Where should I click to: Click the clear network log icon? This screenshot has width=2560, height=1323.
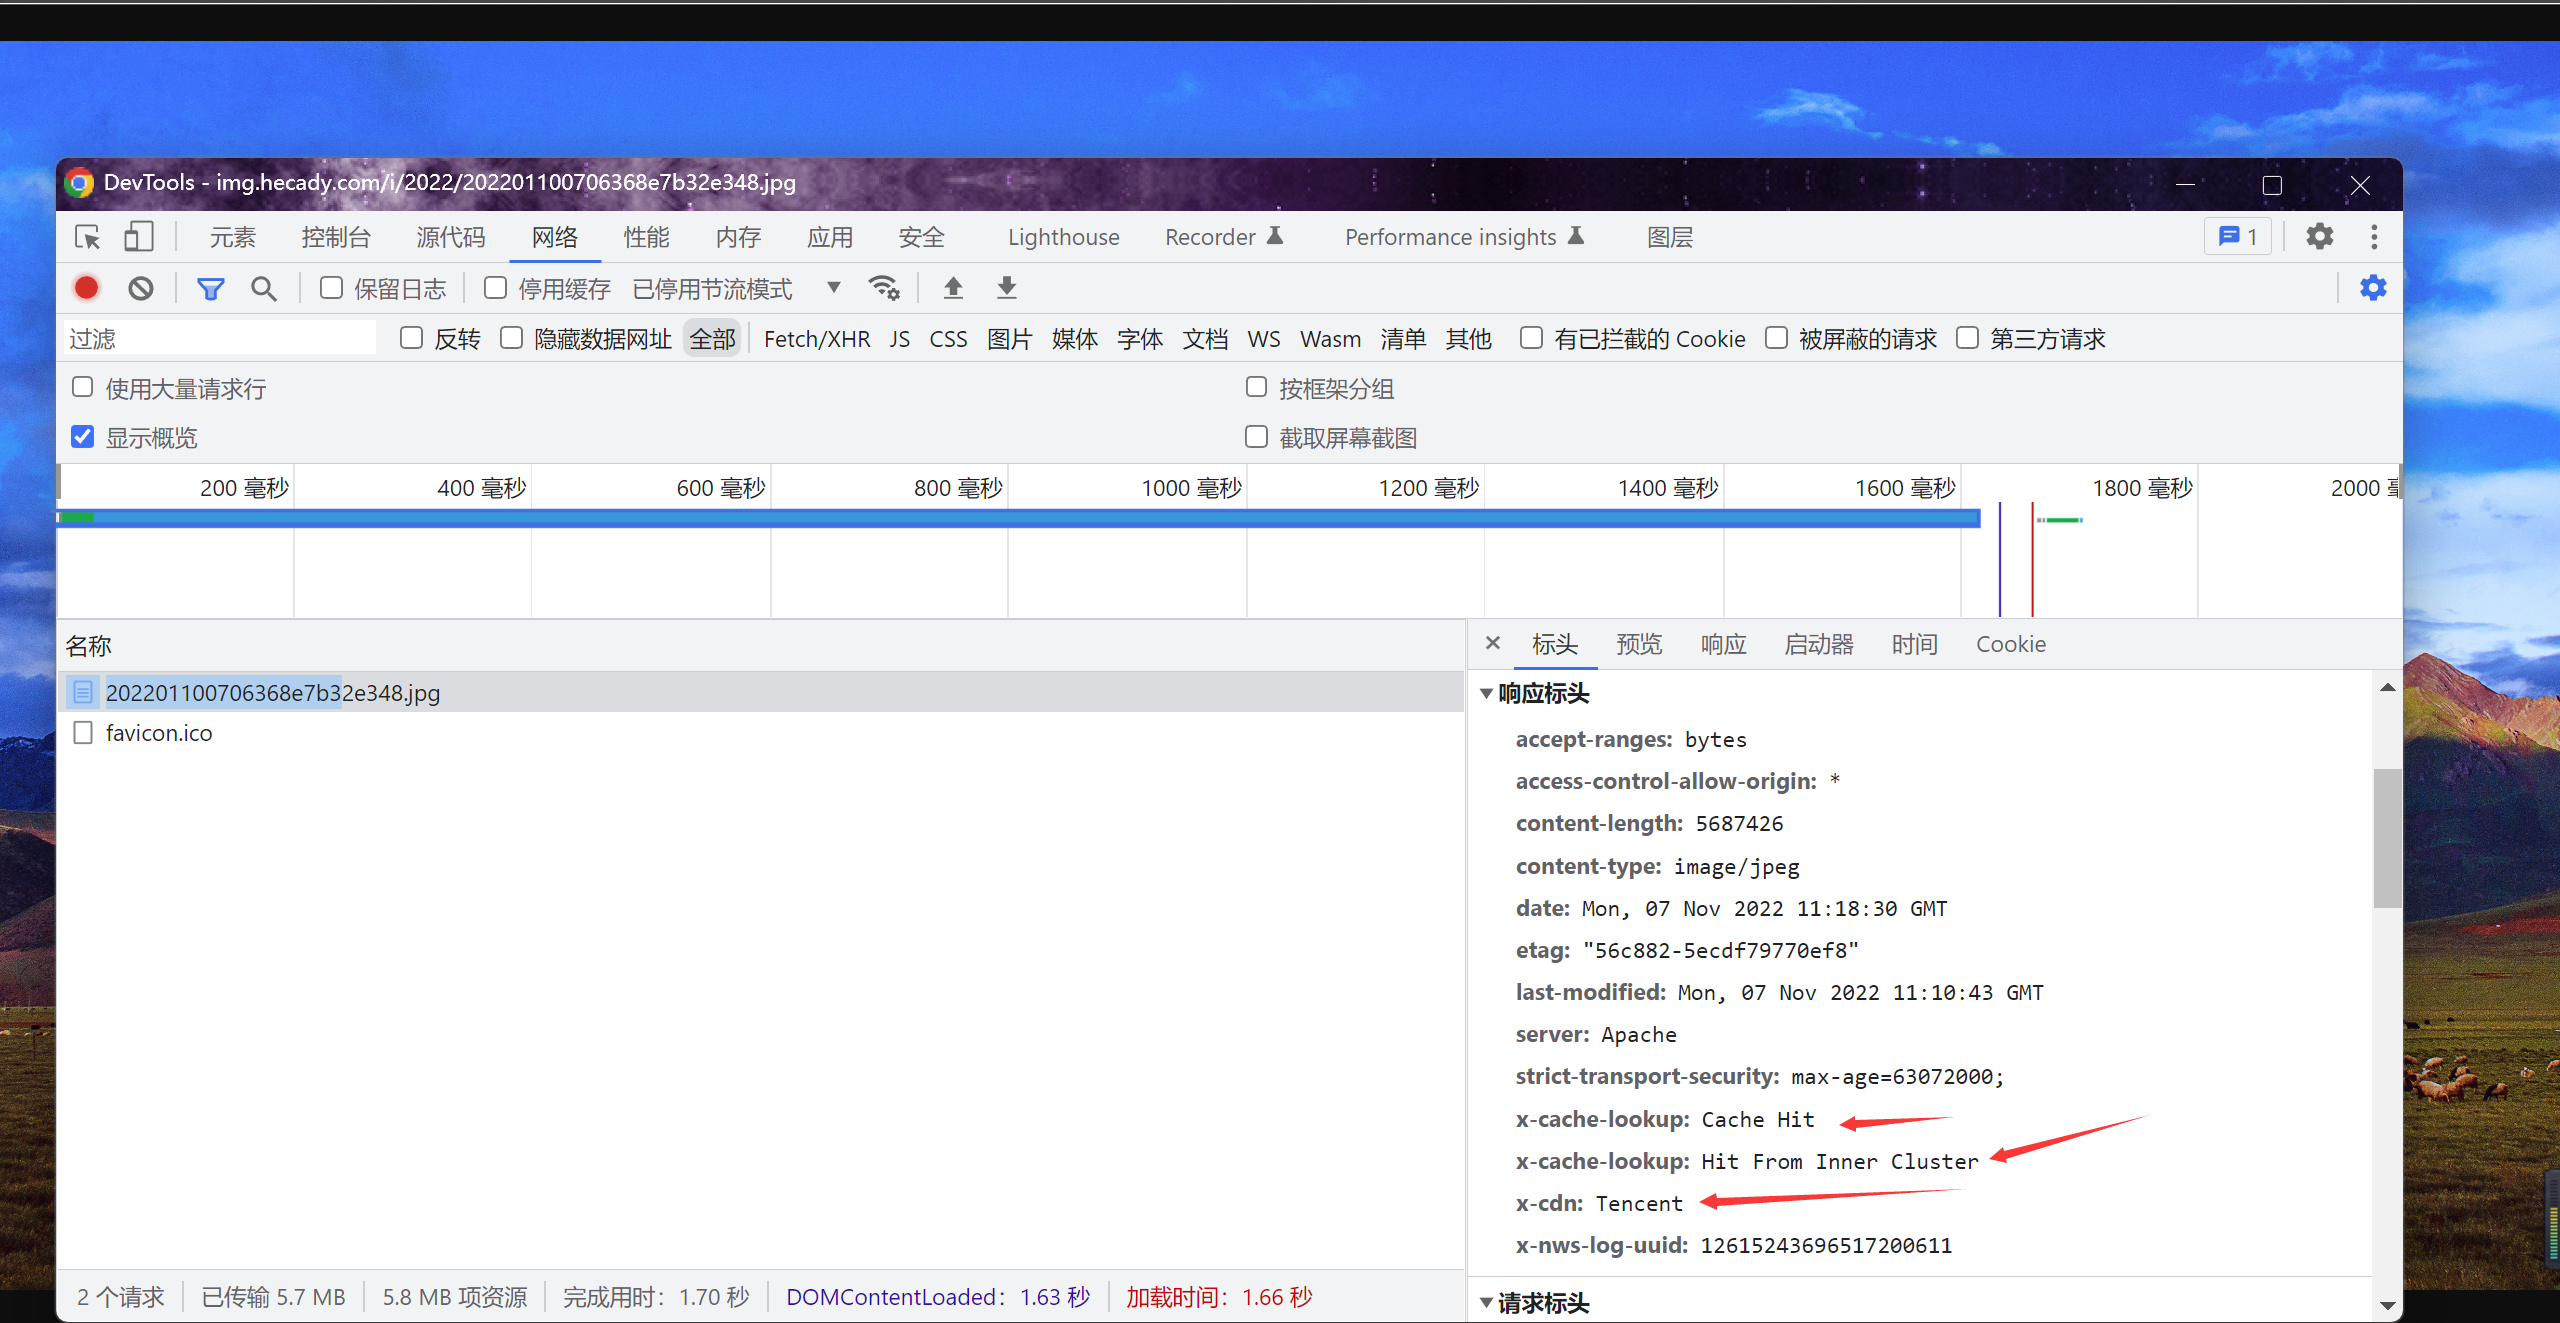141,288
